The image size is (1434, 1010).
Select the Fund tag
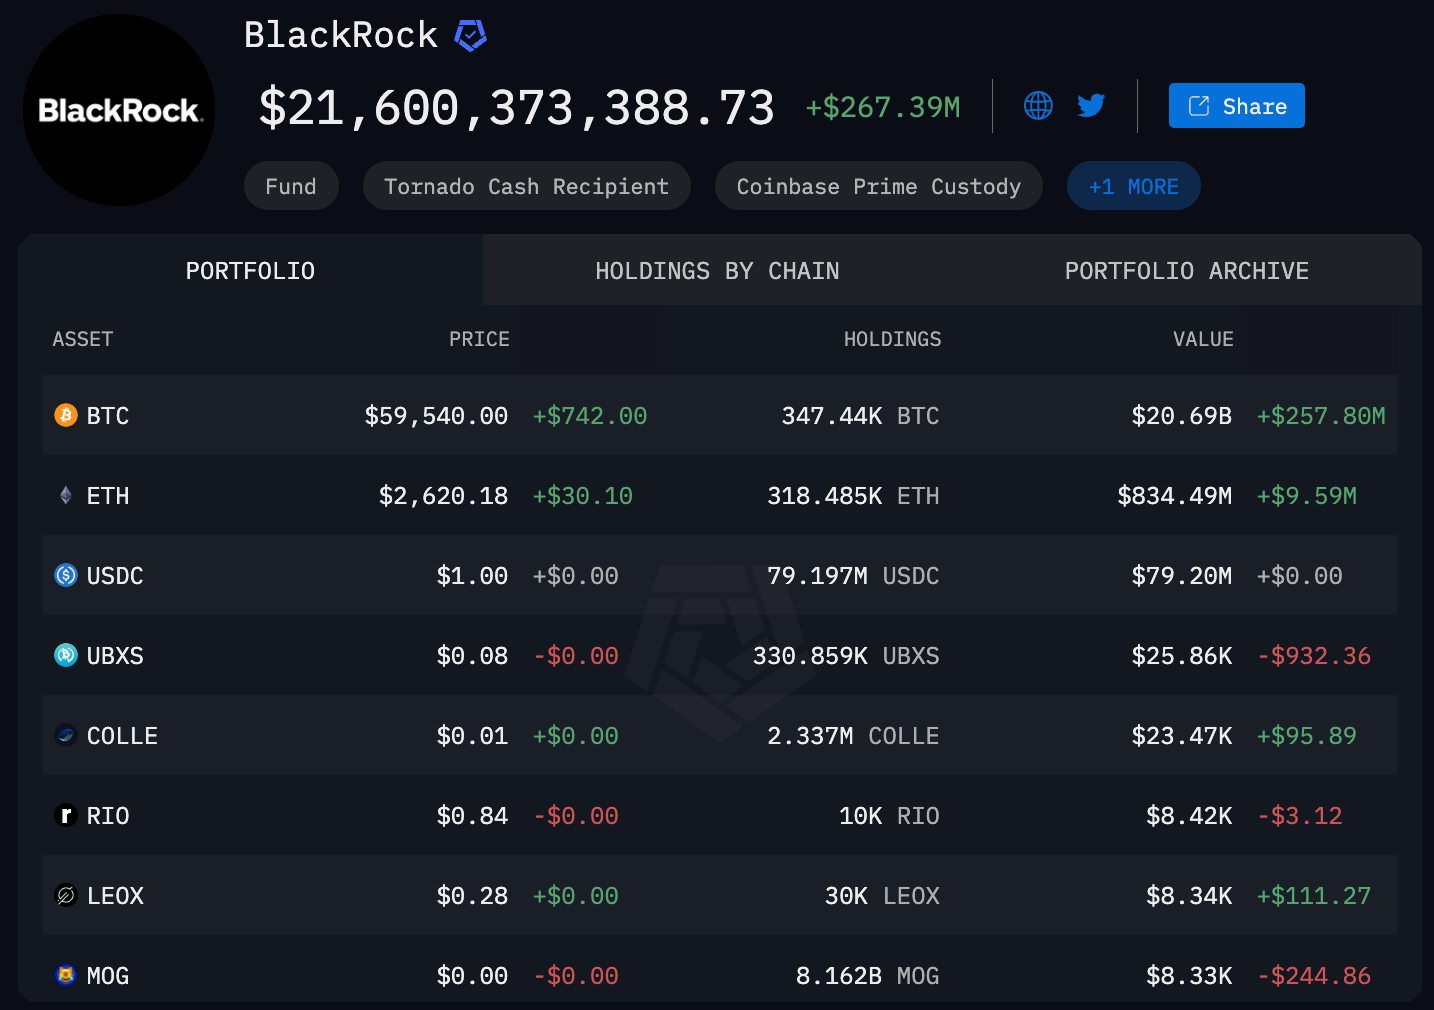point(291,186)
